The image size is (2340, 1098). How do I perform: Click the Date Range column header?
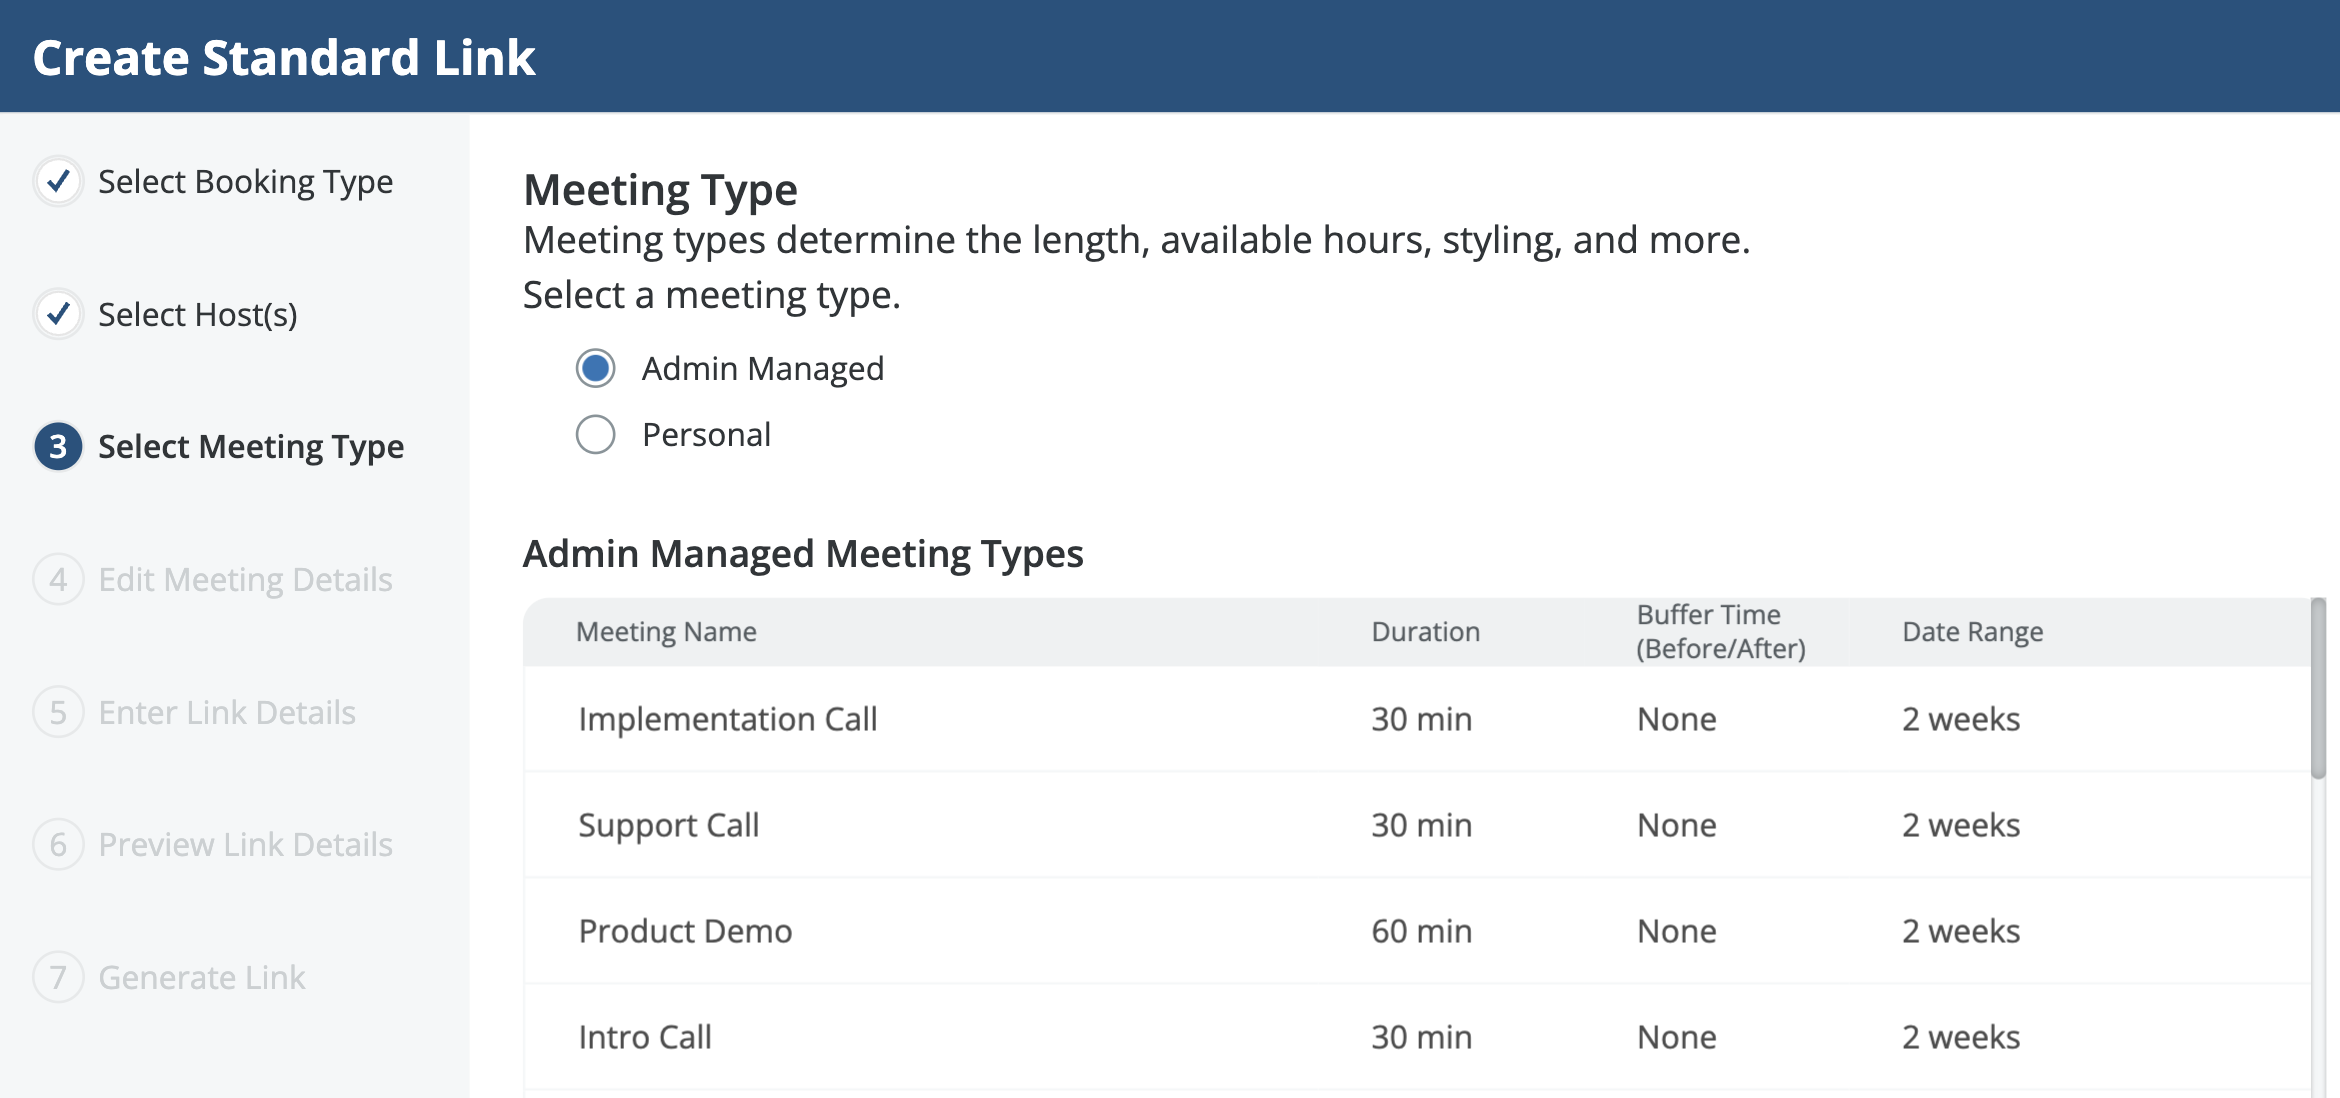(1972, 632)
